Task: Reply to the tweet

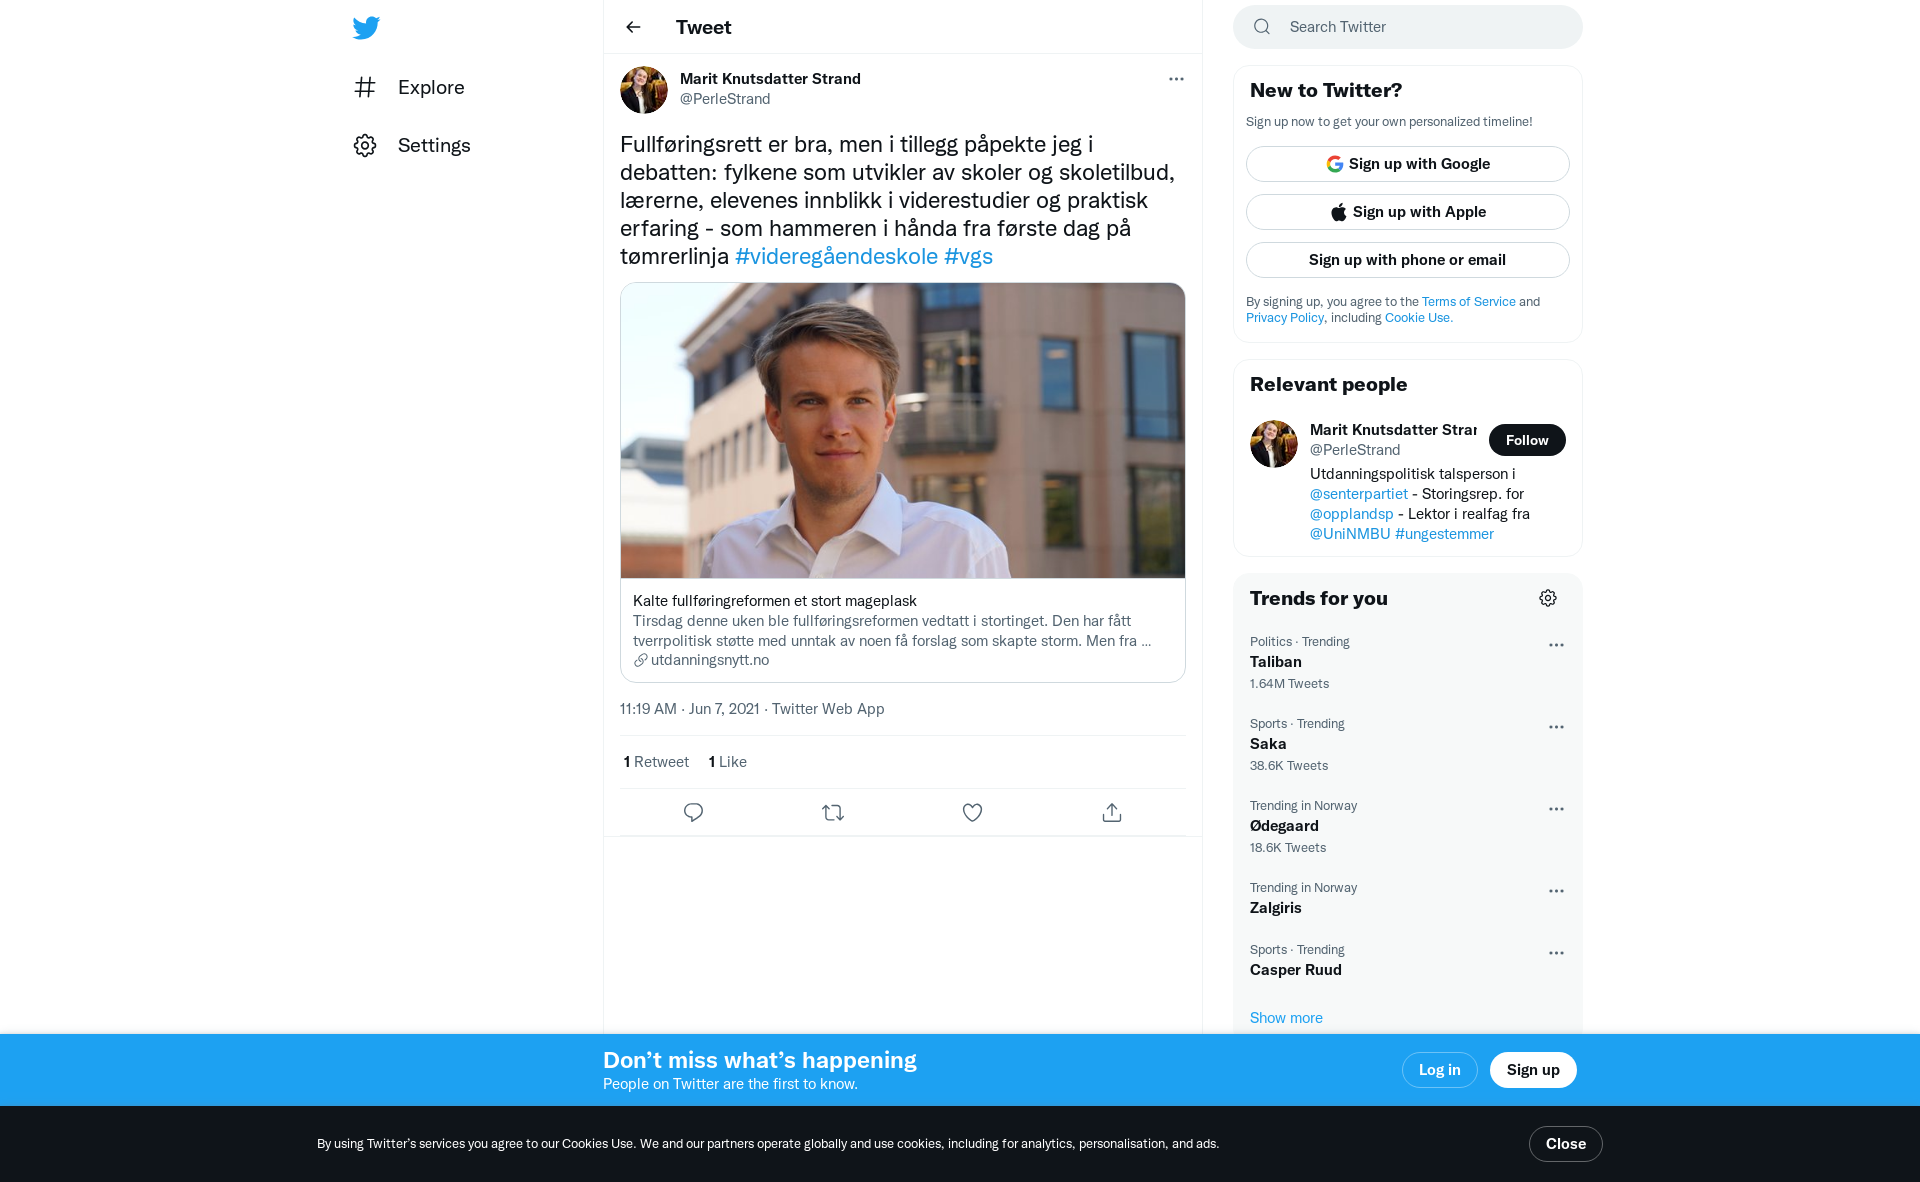Action: click(x=693, y=812)
